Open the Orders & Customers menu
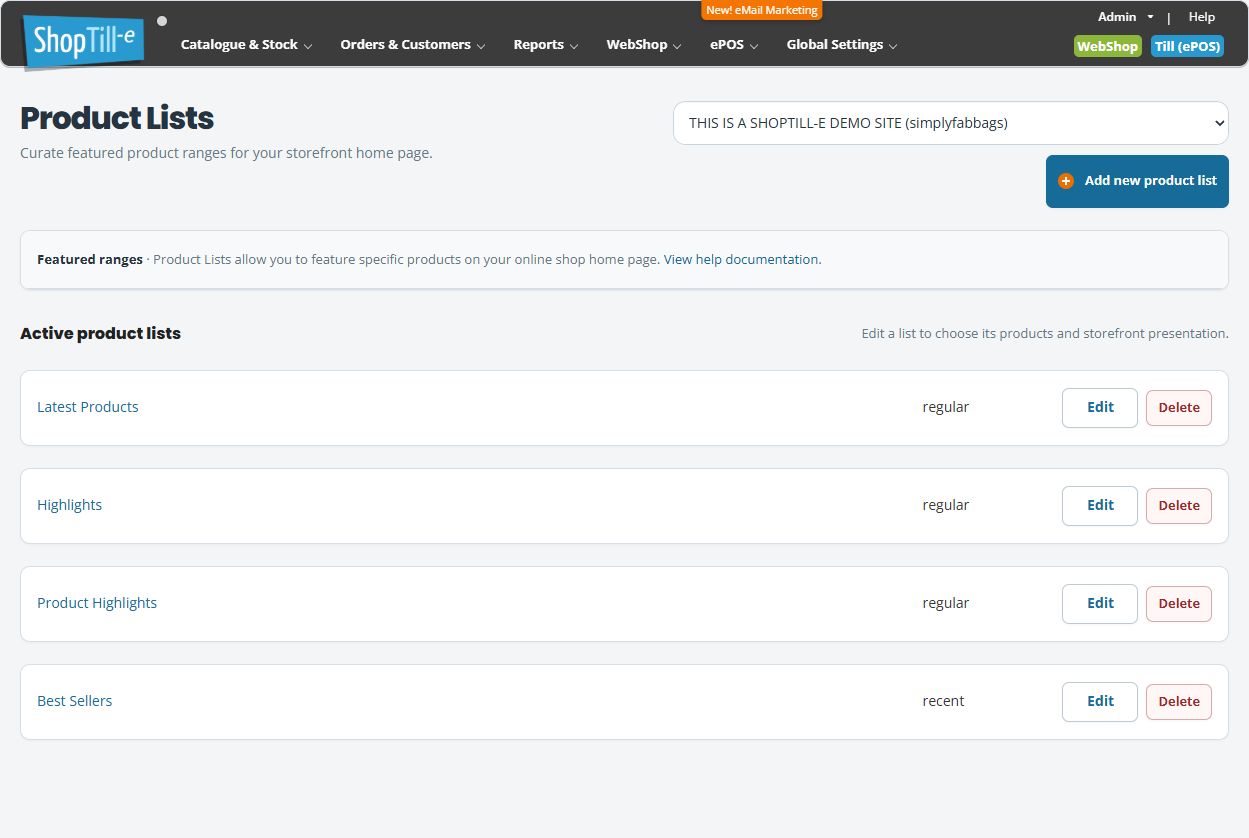1249x838 pixels. [x=412, y=45]
